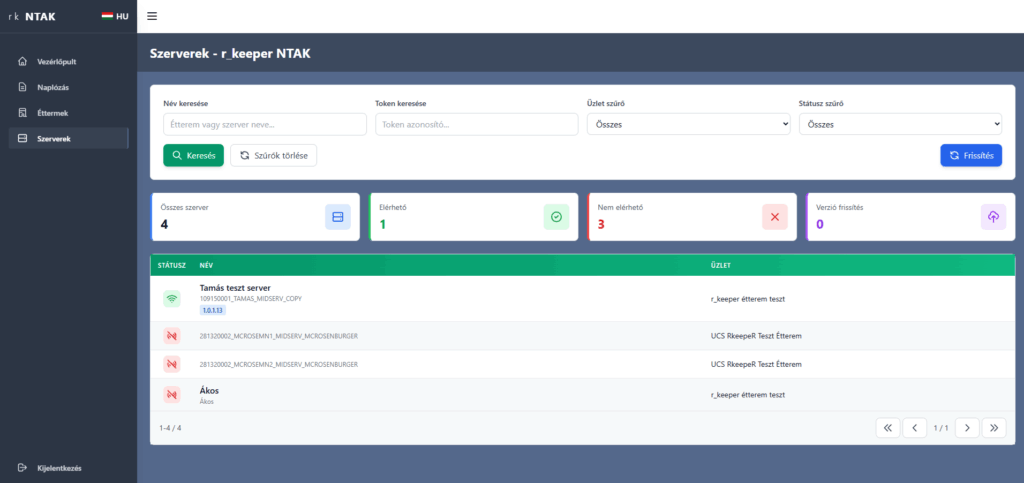Click the 1 / 1 page indicator
Screen dimensions: 1024x483
tap(941, 428)
